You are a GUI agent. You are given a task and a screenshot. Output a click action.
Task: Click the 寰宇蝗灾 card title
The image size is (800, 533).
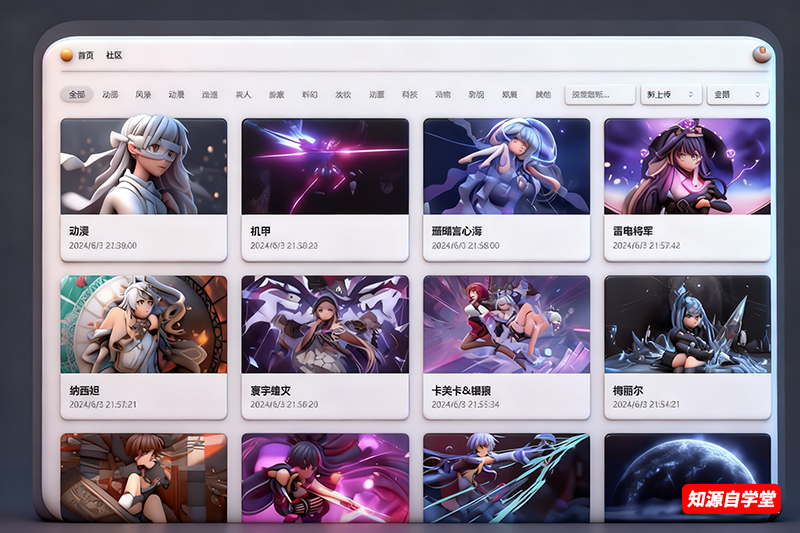270,390
